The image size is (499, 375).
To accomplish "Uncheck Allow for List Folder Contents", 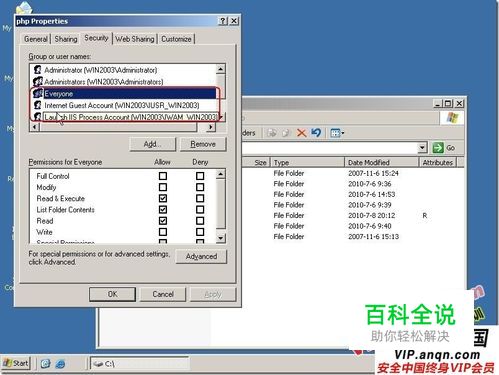I will [x=163, y=209].
